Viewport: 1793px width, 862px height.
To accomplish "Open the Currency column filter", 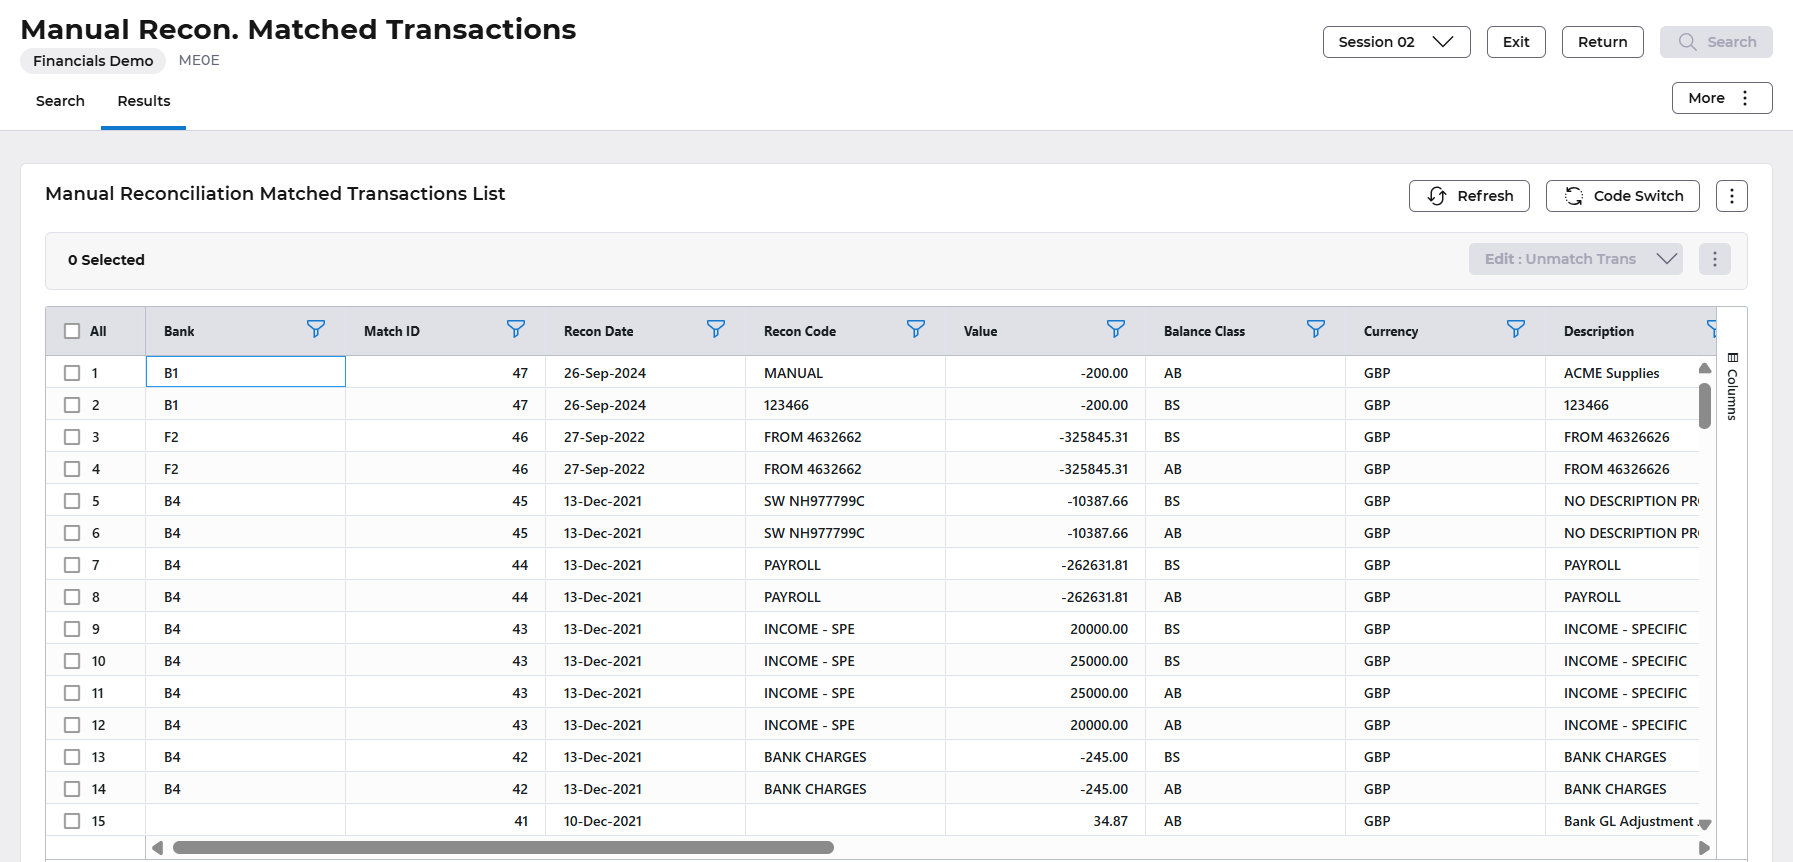I will click(1515, 329).
